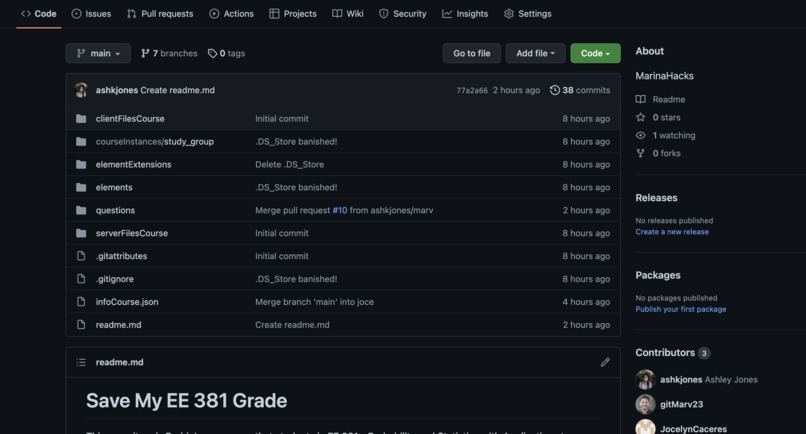Click the book icon beside Readme in About
The image size is (806, 434).
point(640,99)
